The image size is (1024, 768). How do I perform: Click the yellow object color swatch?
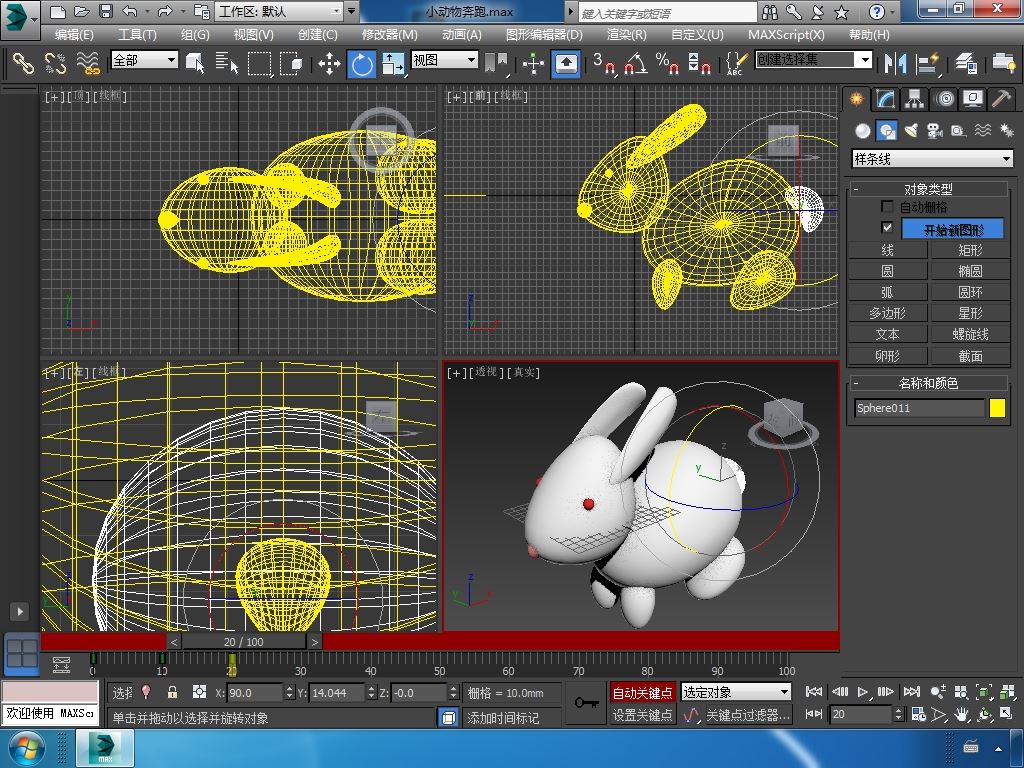click(997, 408)
